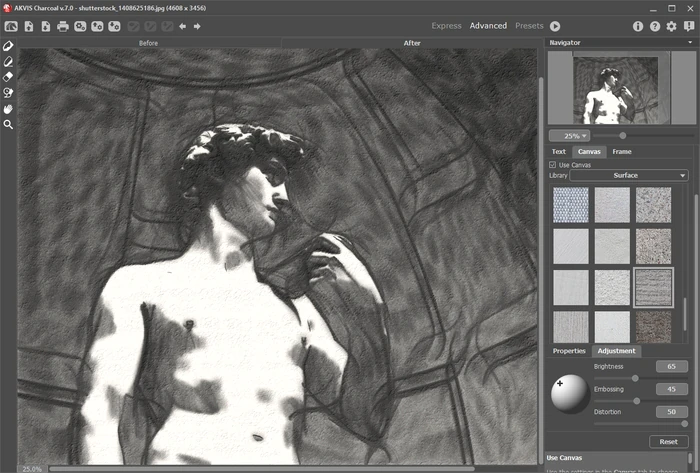Click the Use Canvas hint heading
Screen dimensions: 700x473
(564, 458)
